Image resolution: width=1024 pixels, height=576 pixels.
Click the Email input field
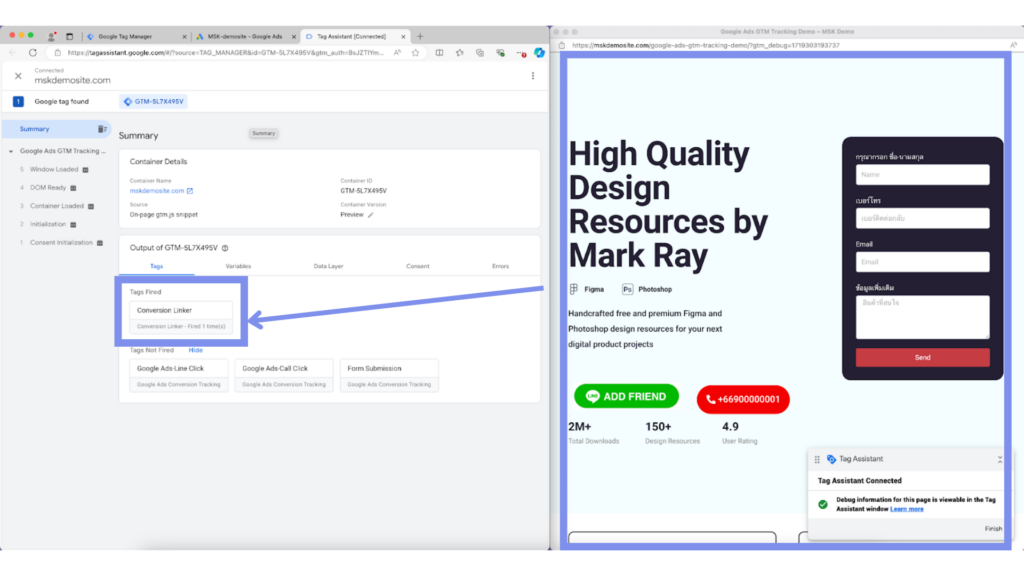coord(923,263)
